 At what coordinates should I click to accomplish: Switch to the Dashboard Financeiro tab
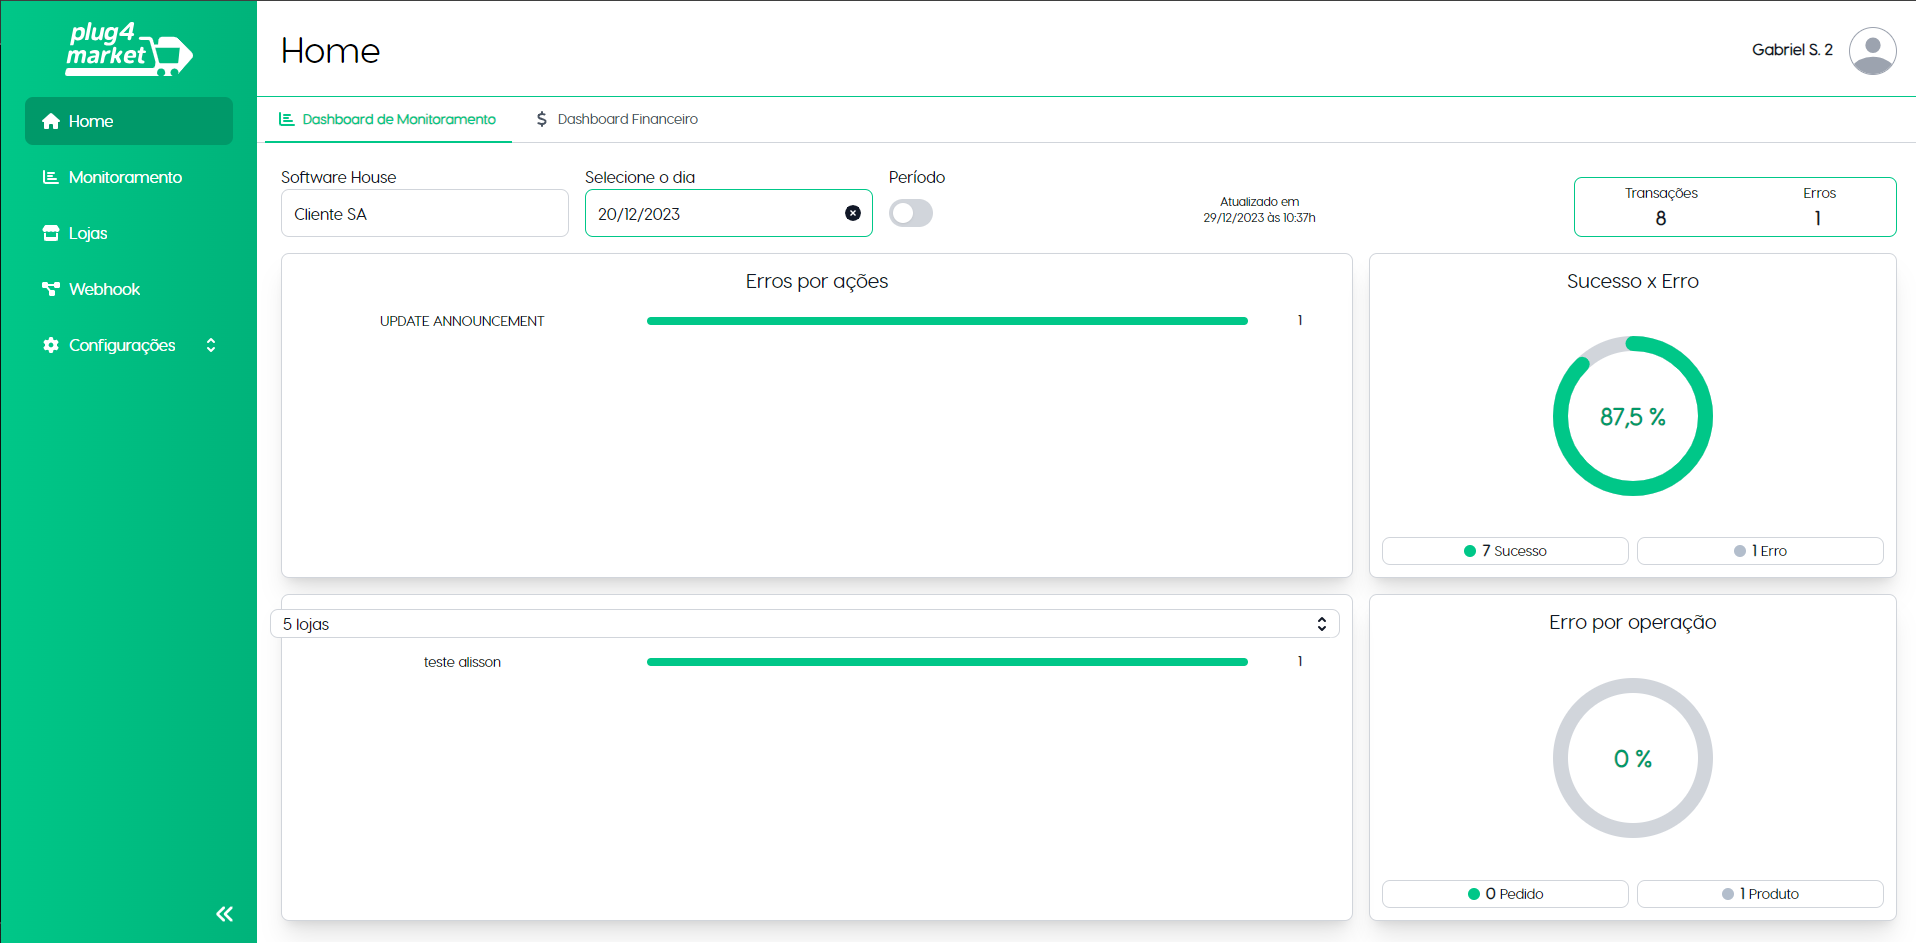[x=627, y=119]
